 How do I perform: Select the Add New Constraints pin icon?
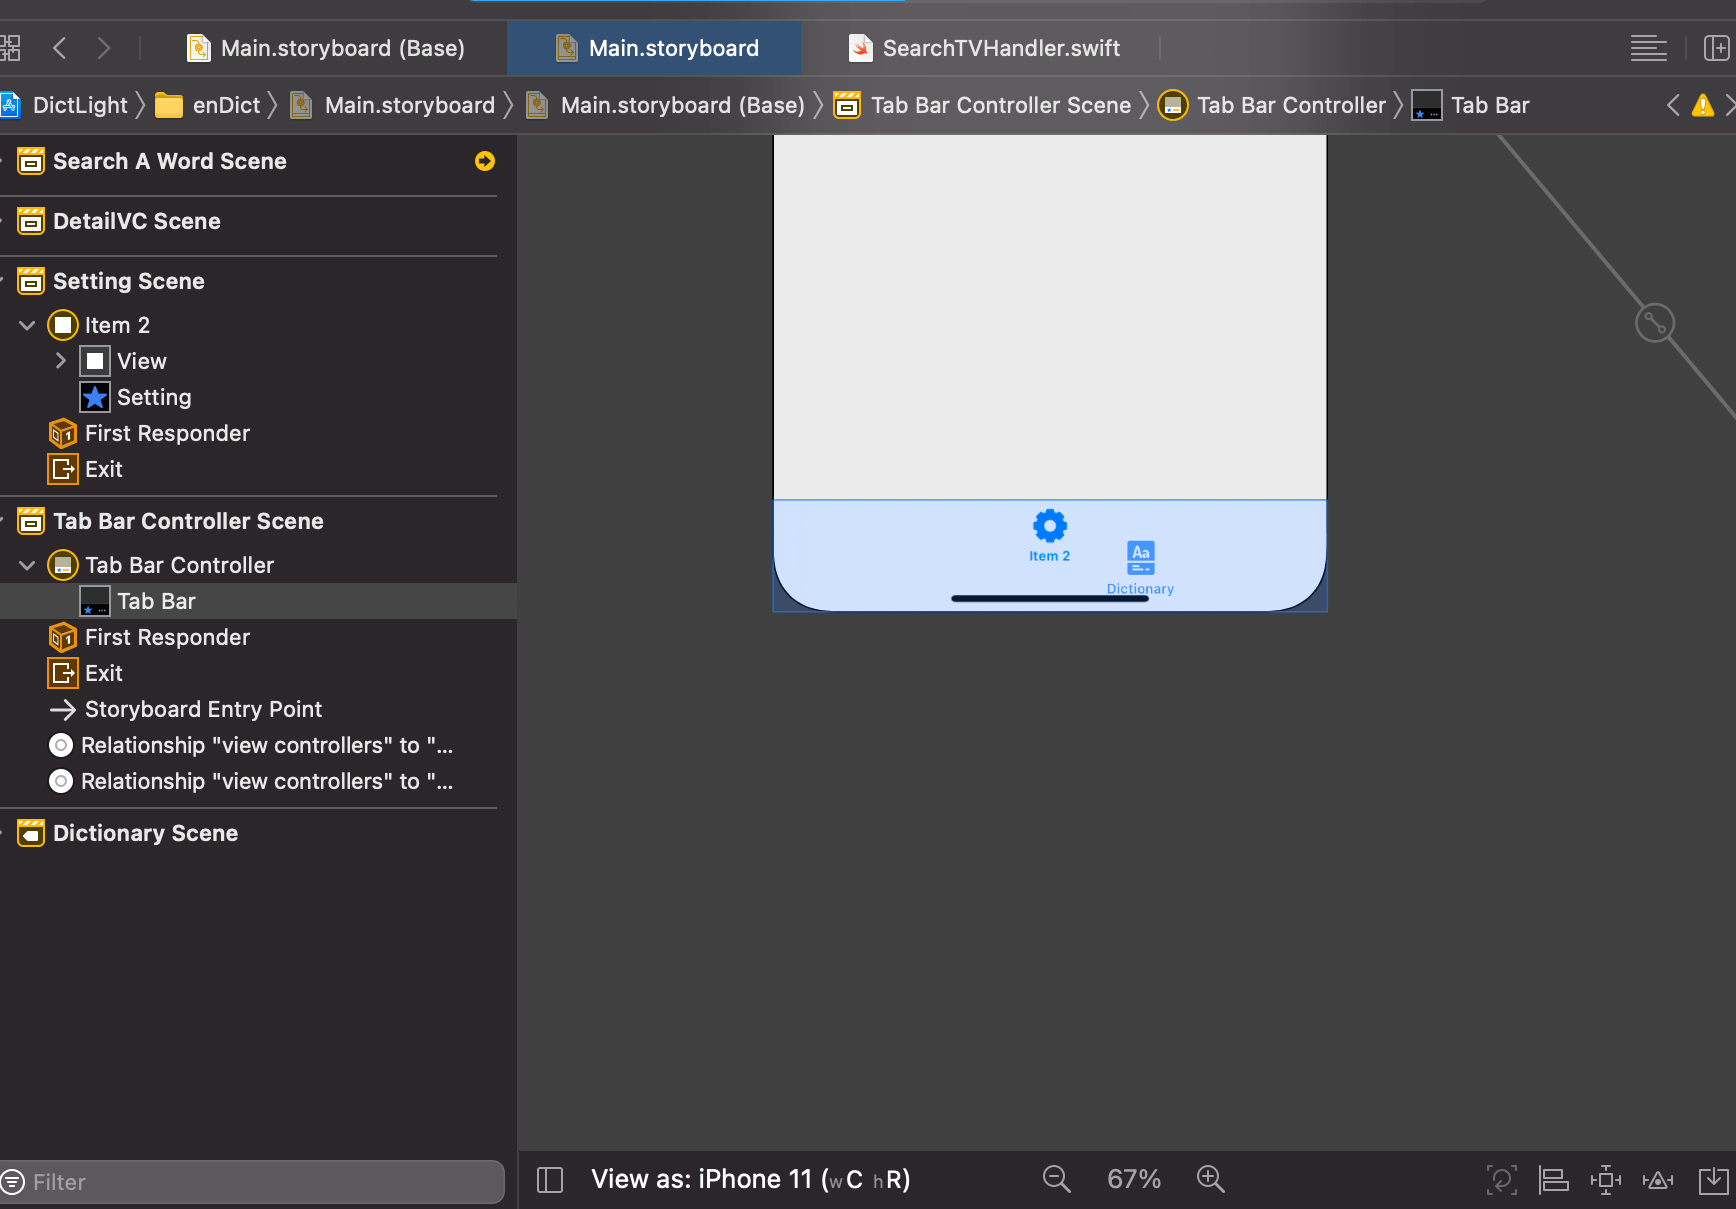1605,1179
